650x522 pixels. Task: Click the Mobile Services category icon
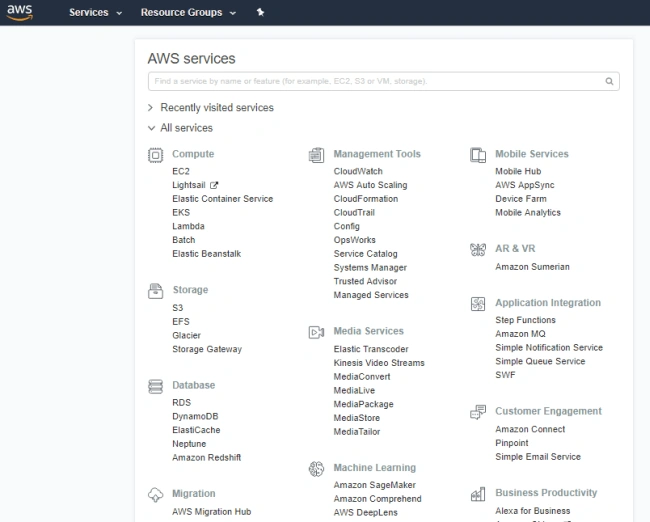tap(478, 155)
